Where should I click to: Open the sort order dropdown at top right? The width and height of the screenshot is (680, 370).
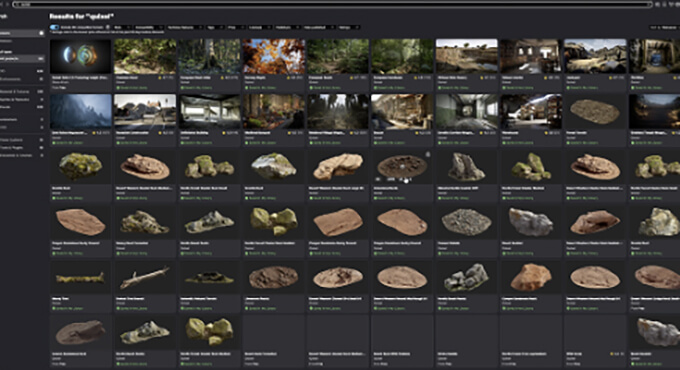tap(664, 27)
